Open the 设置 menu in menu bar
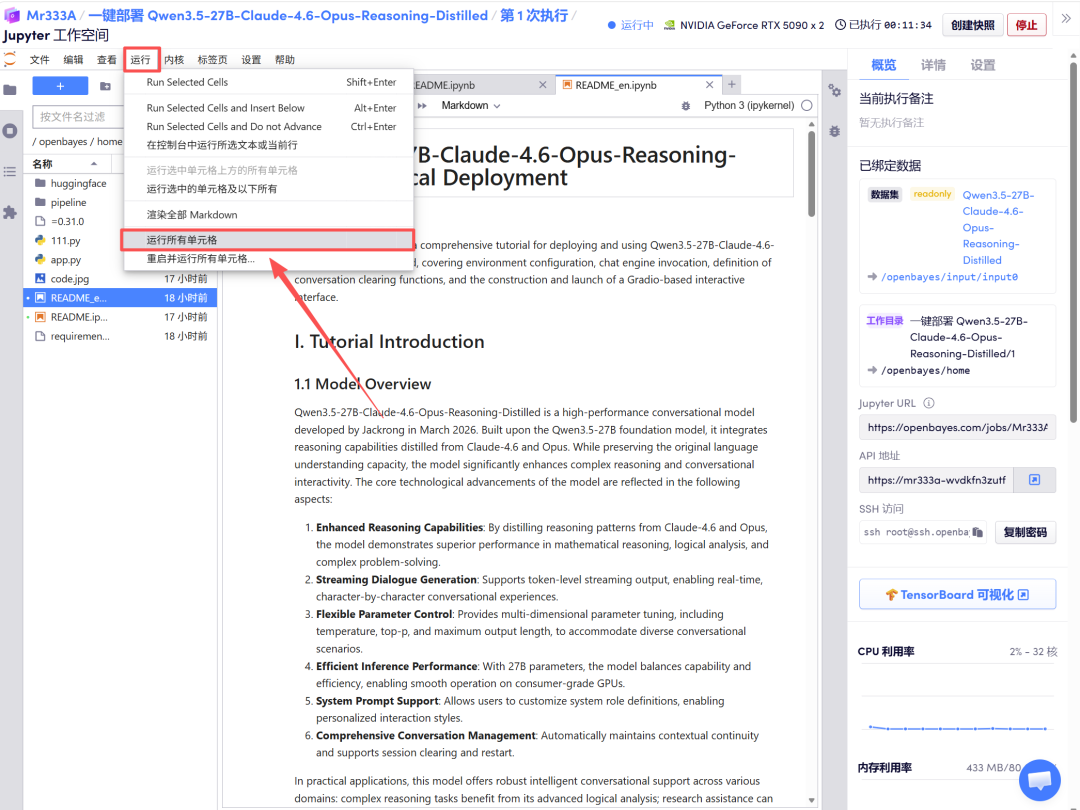This screenshot has height=810, width=1080. click(251, 60)
